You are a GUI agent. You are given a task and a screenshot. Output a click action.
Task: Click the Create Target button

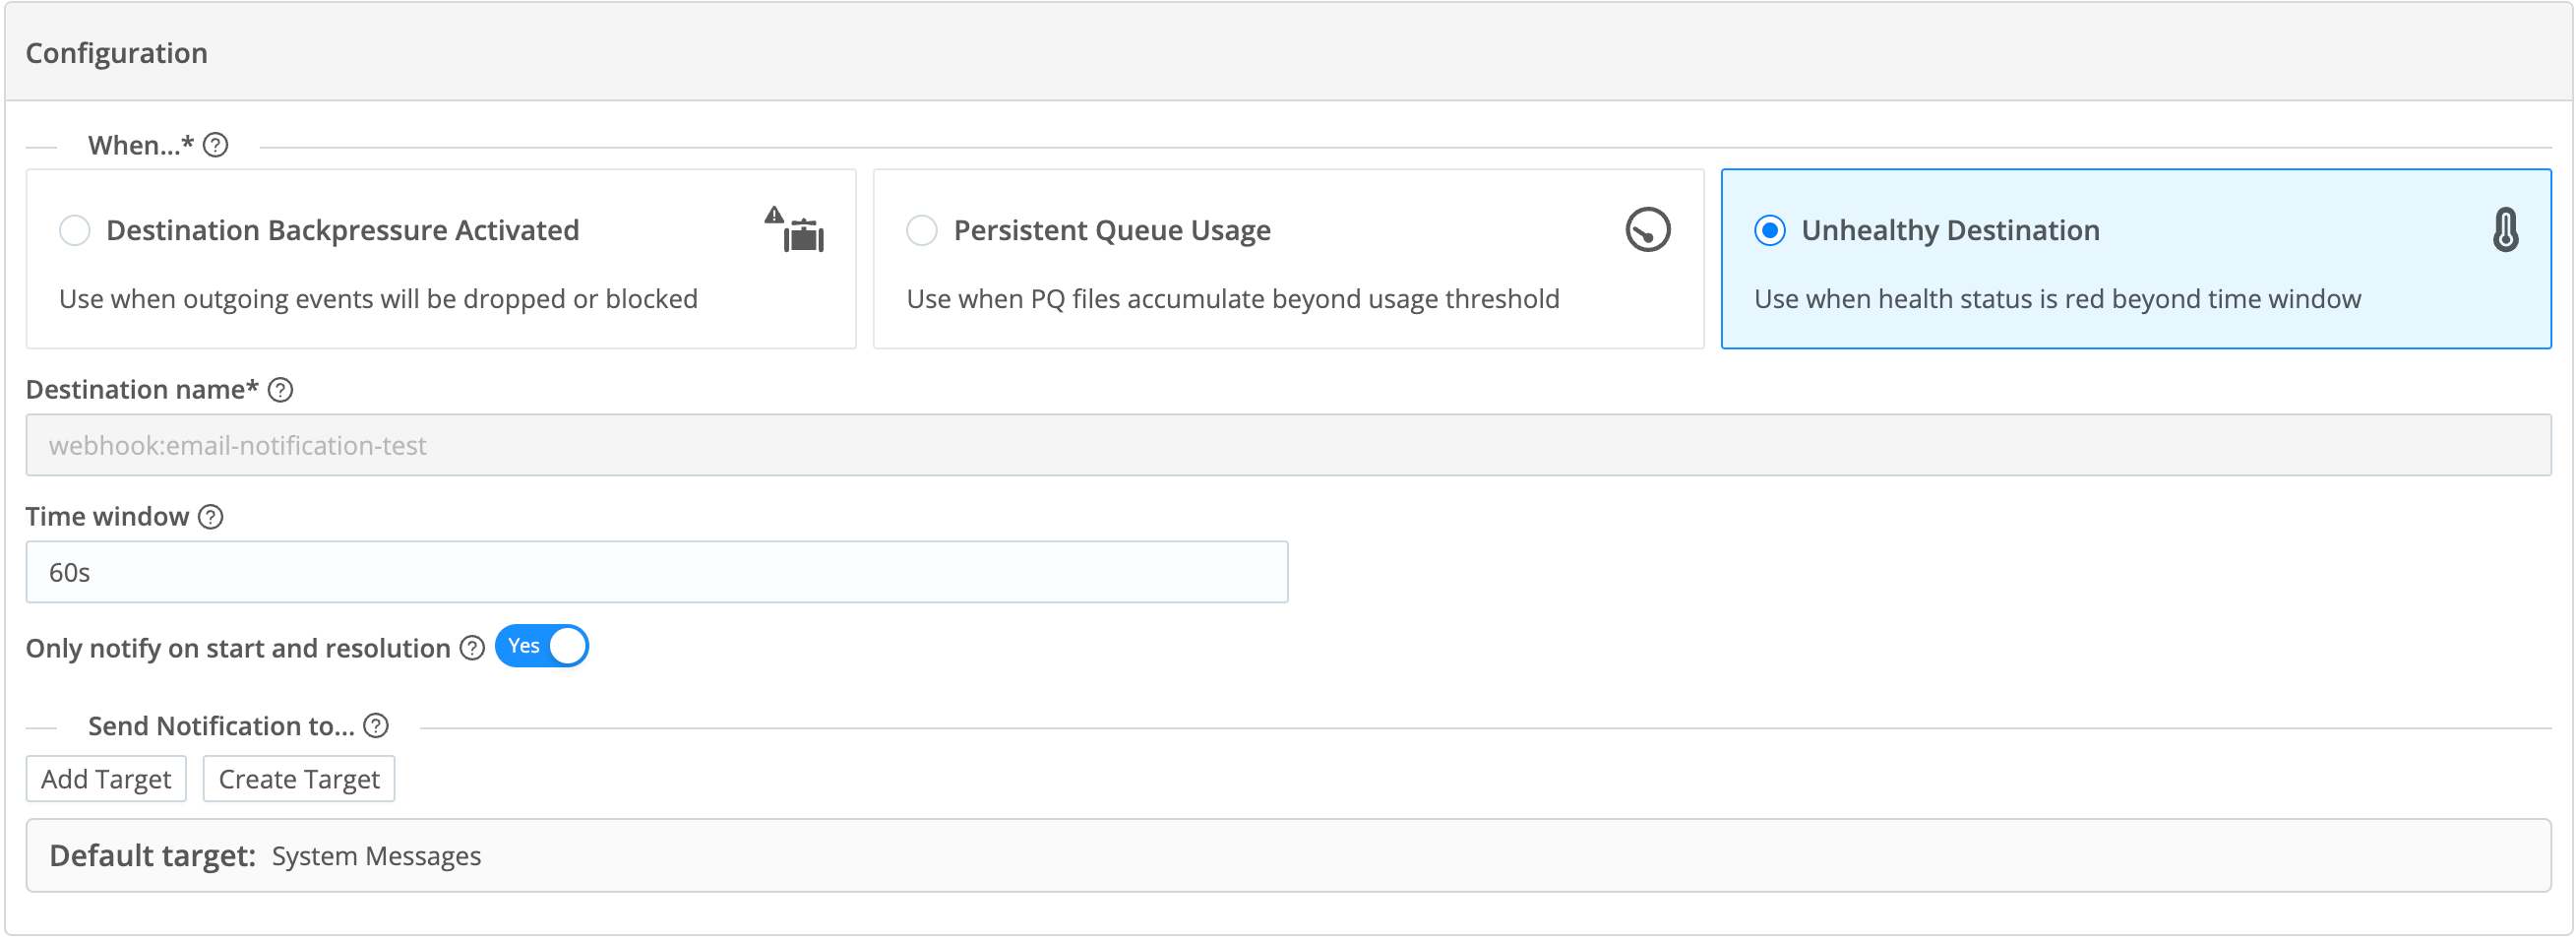[299, 779]
